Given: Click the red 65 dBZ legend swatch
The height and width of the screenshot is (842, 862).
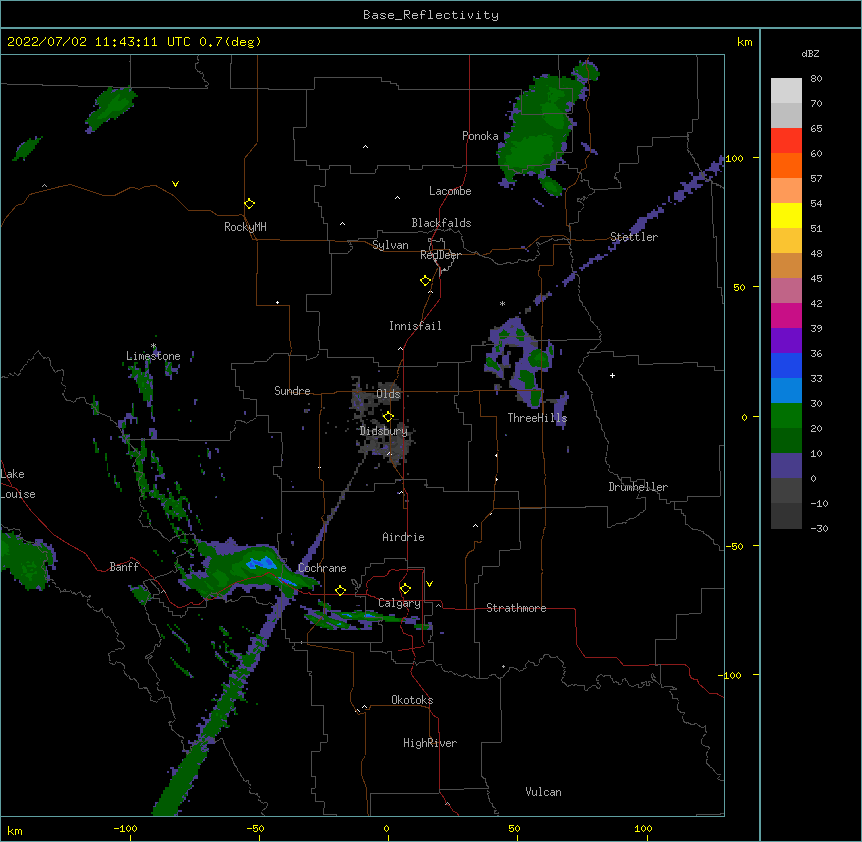Looking at the screenshot, I should pyautogui.click(x=786, y=141).
